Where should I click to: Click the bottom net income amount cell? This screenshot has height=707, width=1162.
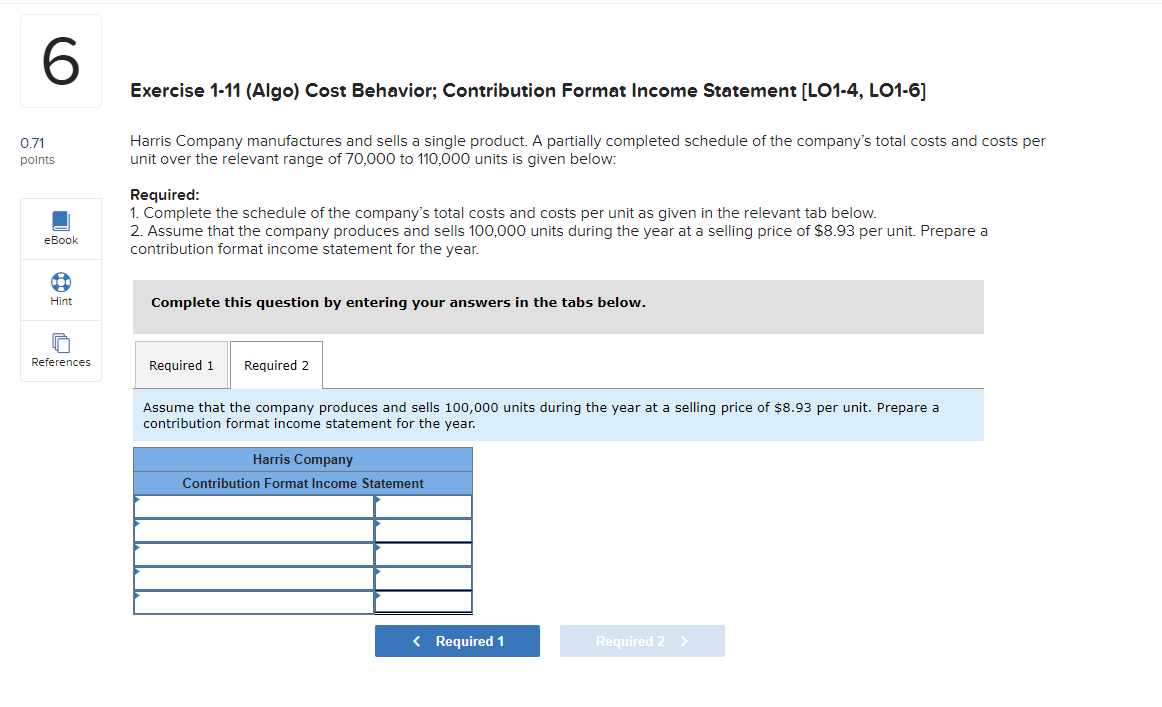point(425,602)
